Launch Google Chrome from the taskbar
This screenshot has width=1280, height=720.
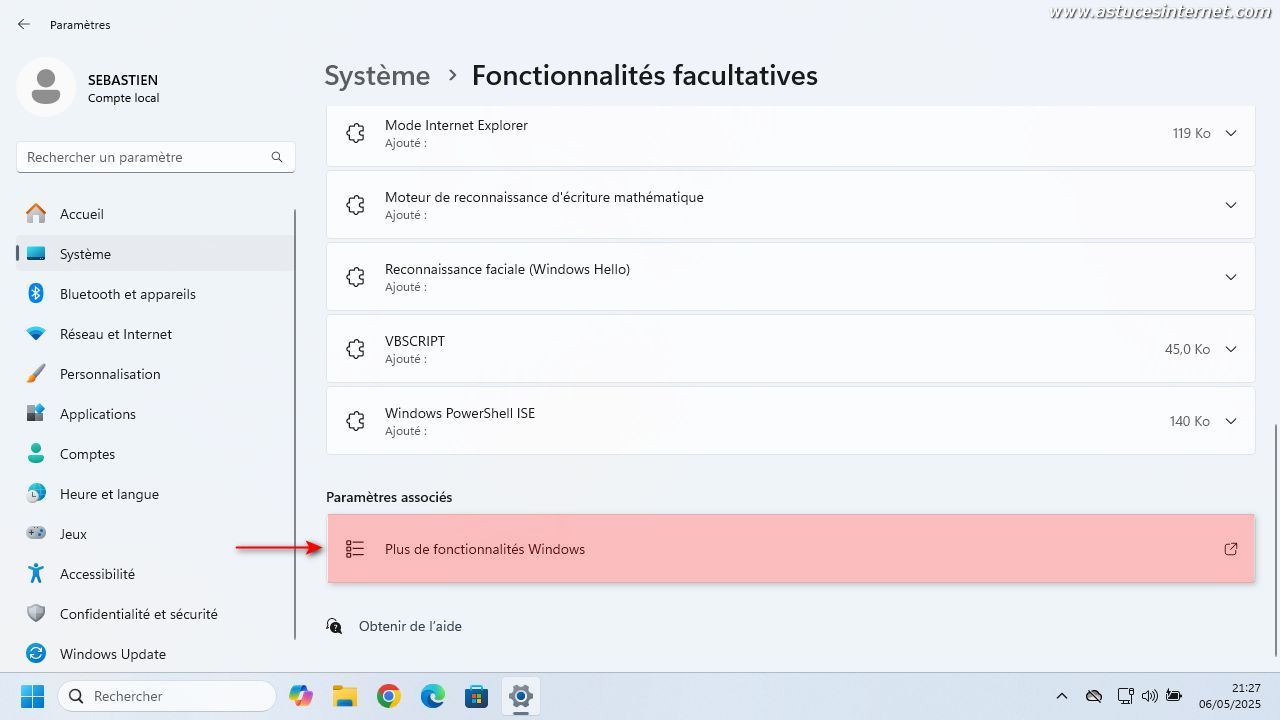[x=389, y=696]
